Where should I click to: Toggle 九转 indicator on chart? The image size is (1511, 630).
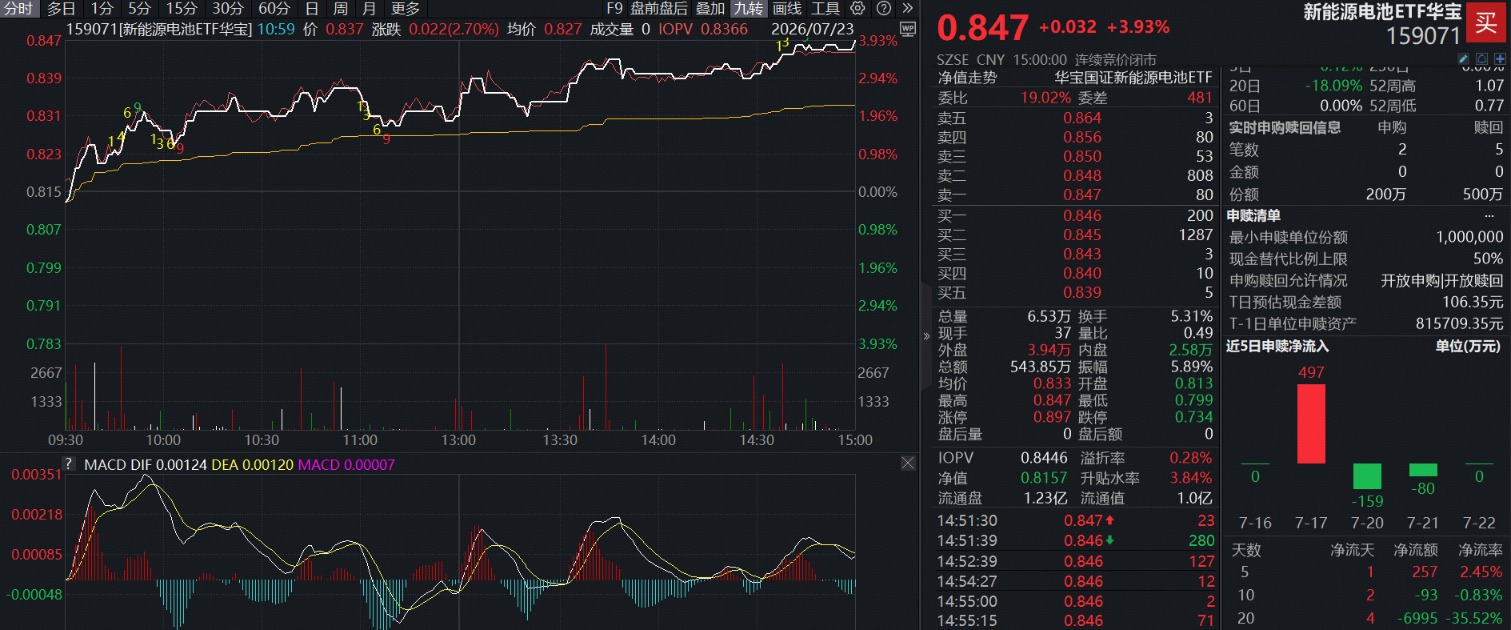point(748,8)
